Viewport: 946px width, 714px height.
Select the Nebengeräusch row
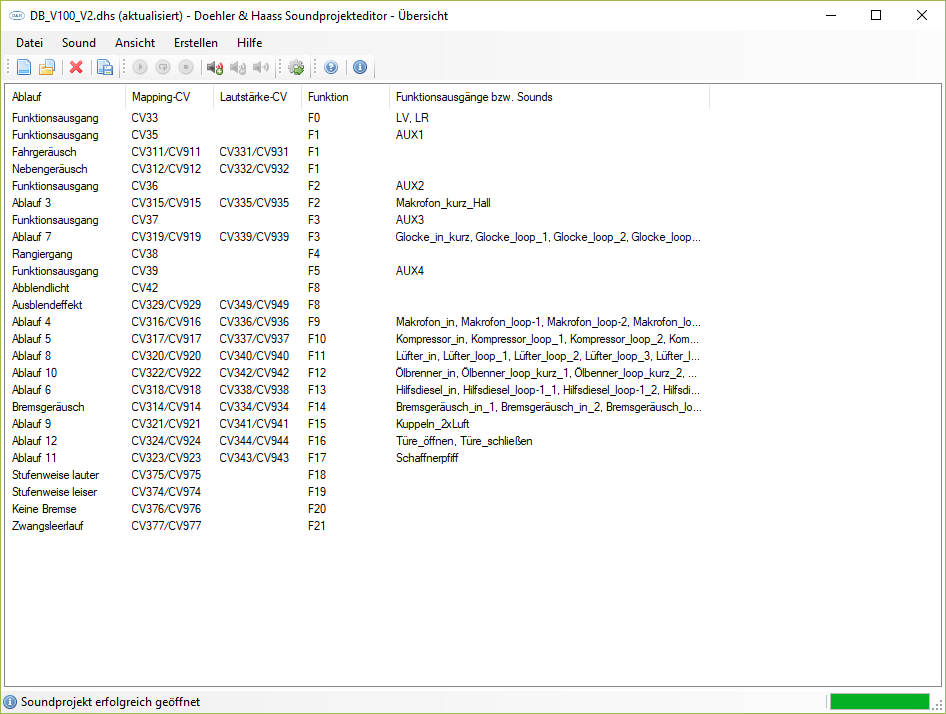[x=358, y=169]
